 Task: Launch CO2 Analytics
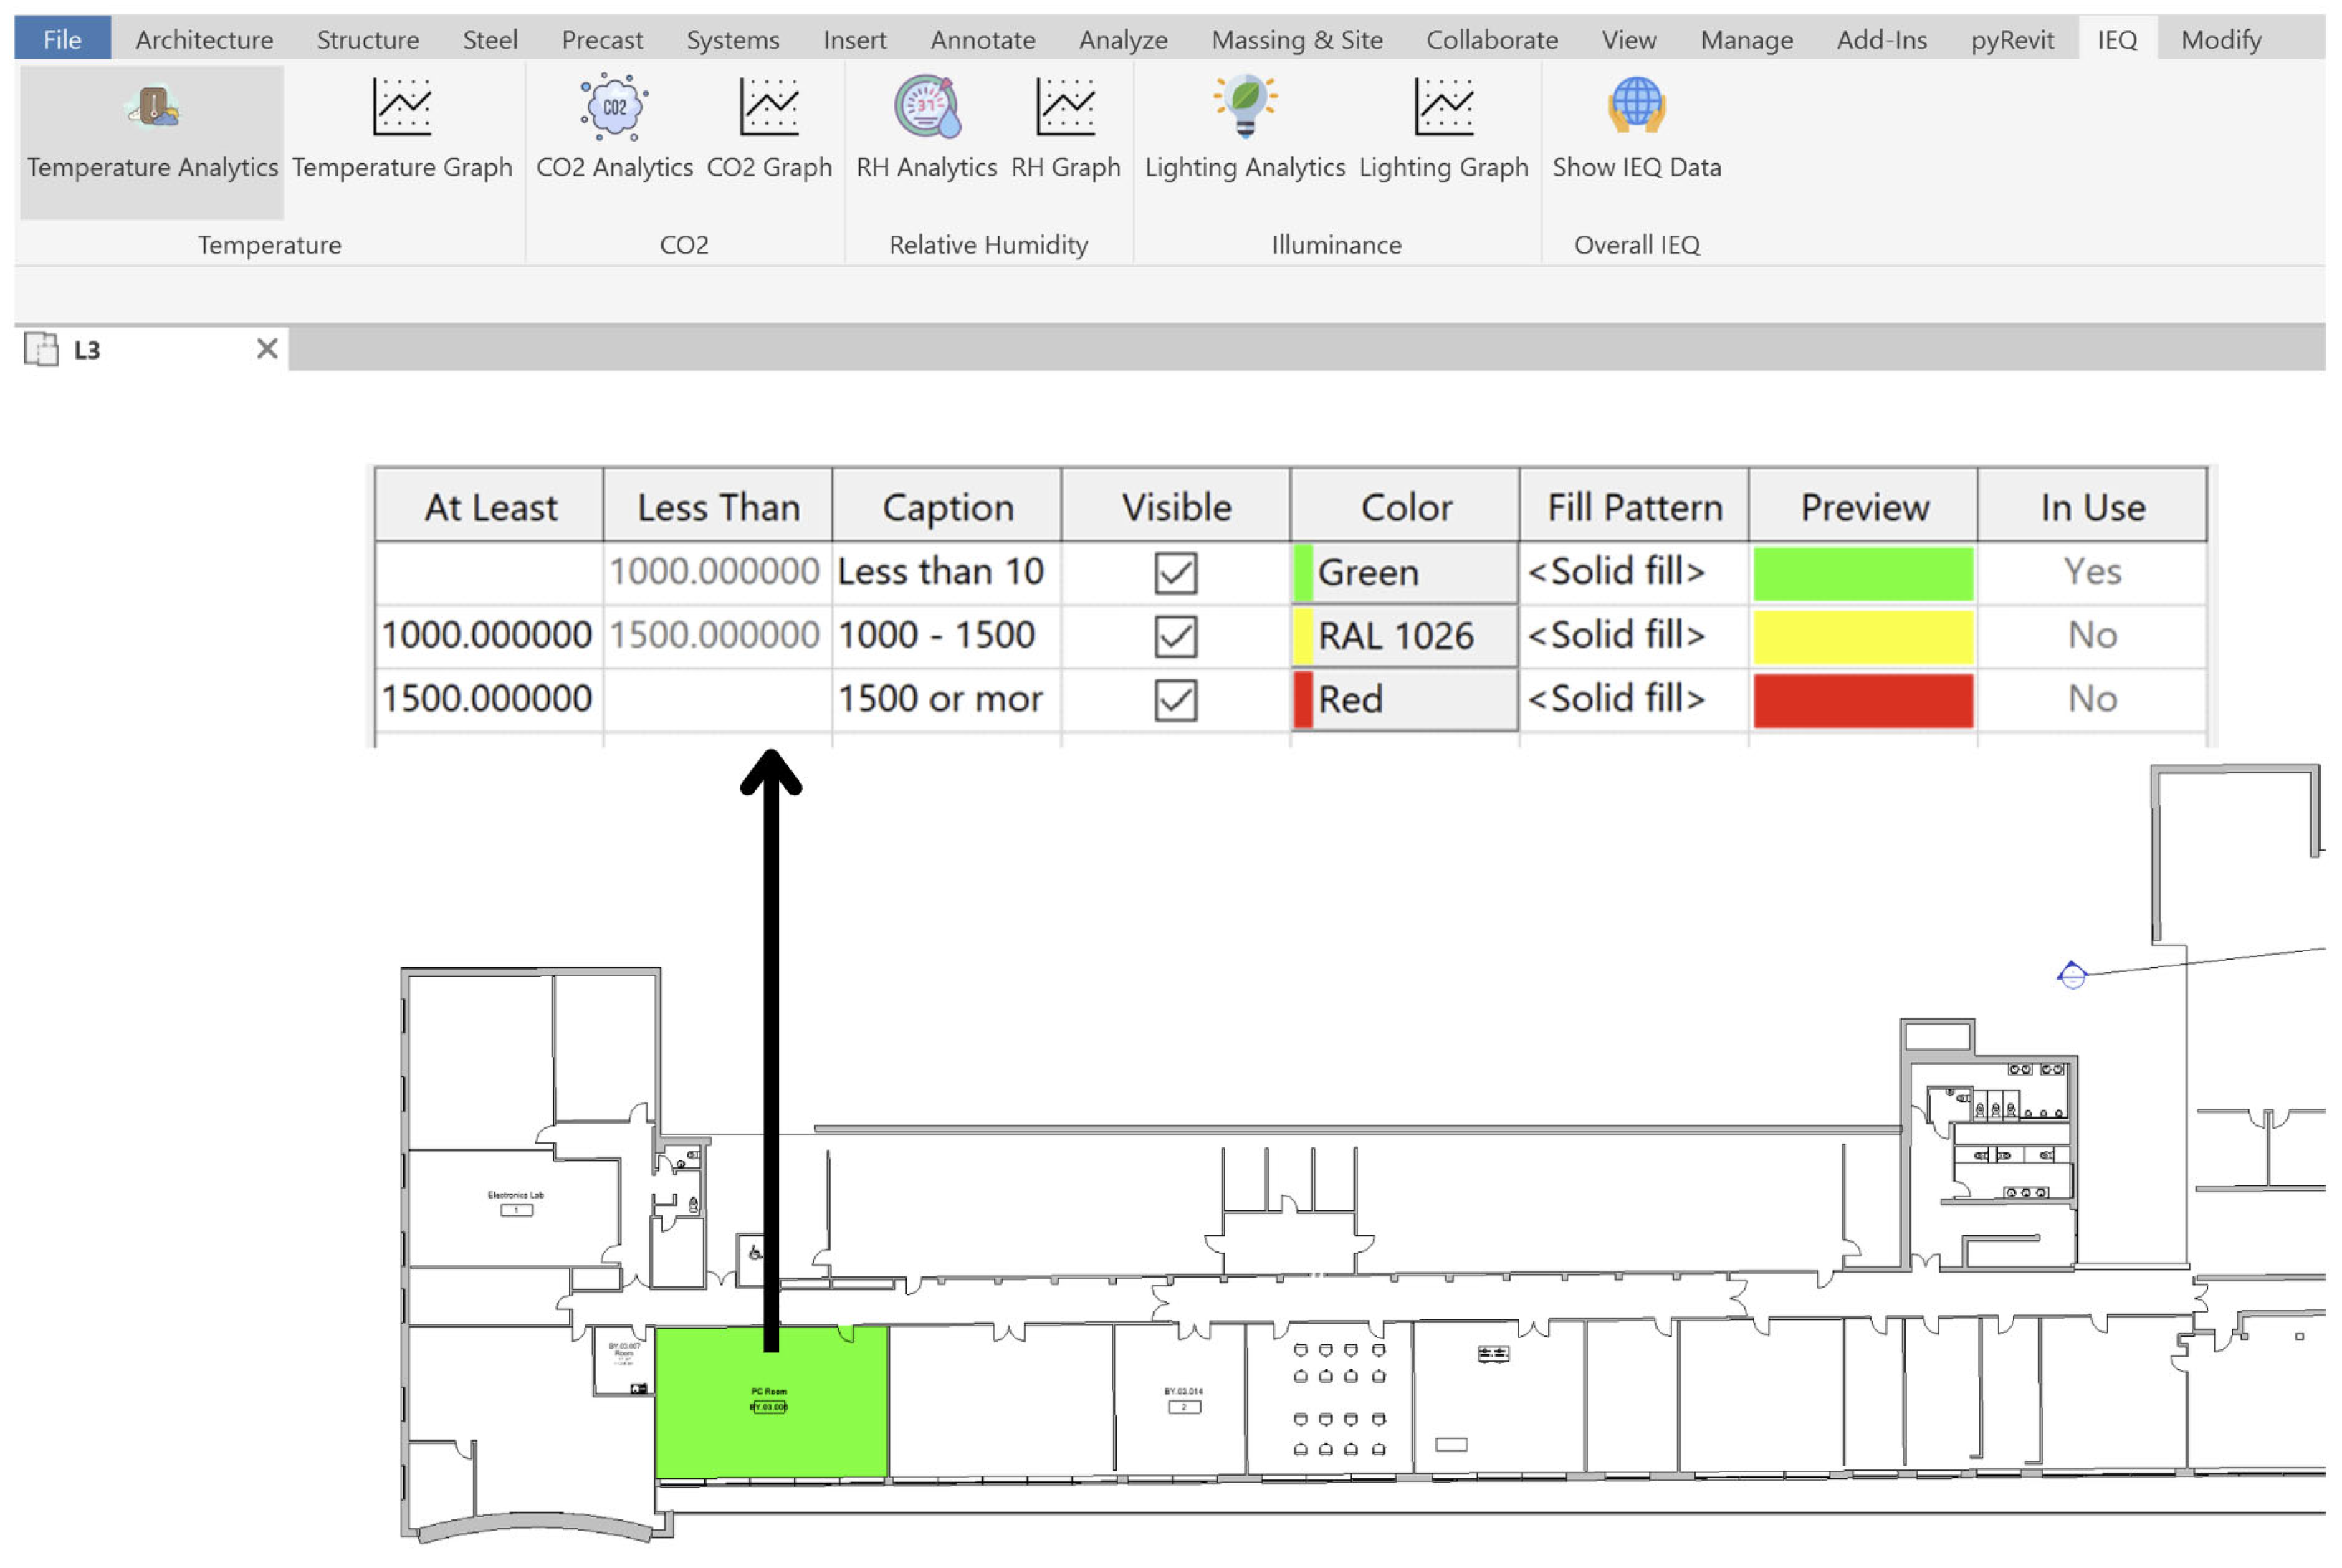[x=614, y=128]
